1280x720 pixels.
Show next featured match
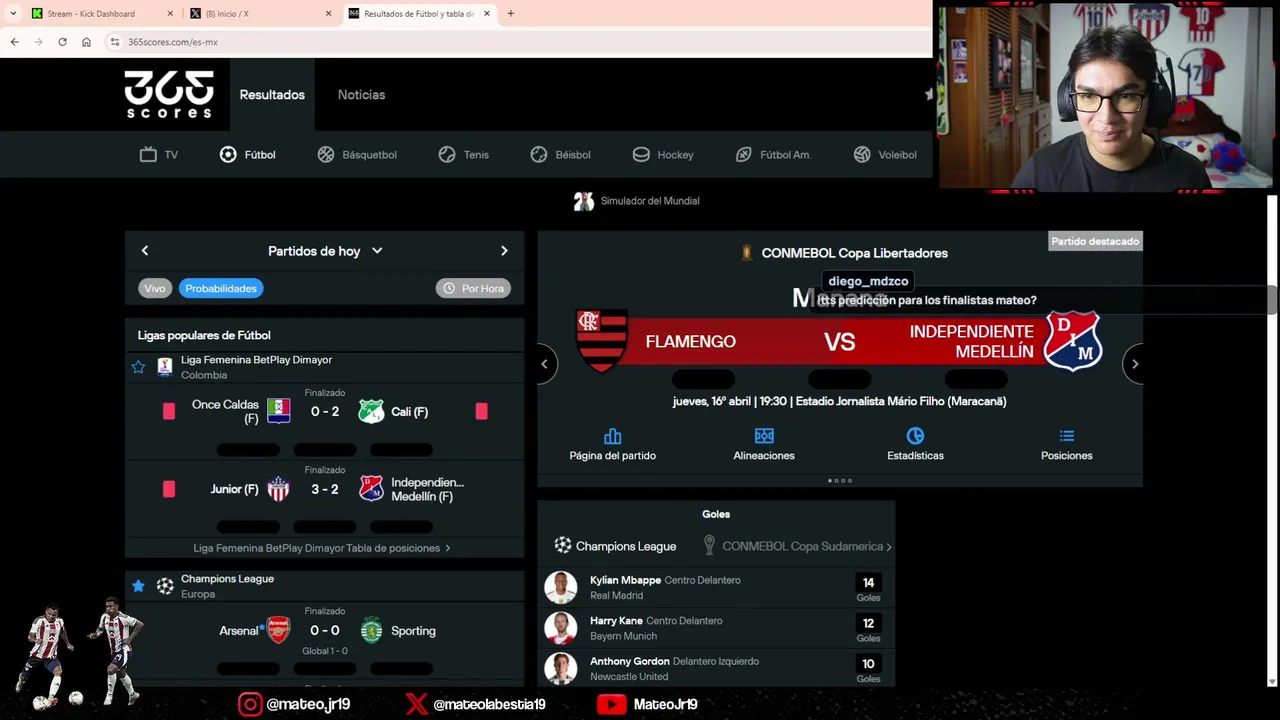(x=1135, y=364)
